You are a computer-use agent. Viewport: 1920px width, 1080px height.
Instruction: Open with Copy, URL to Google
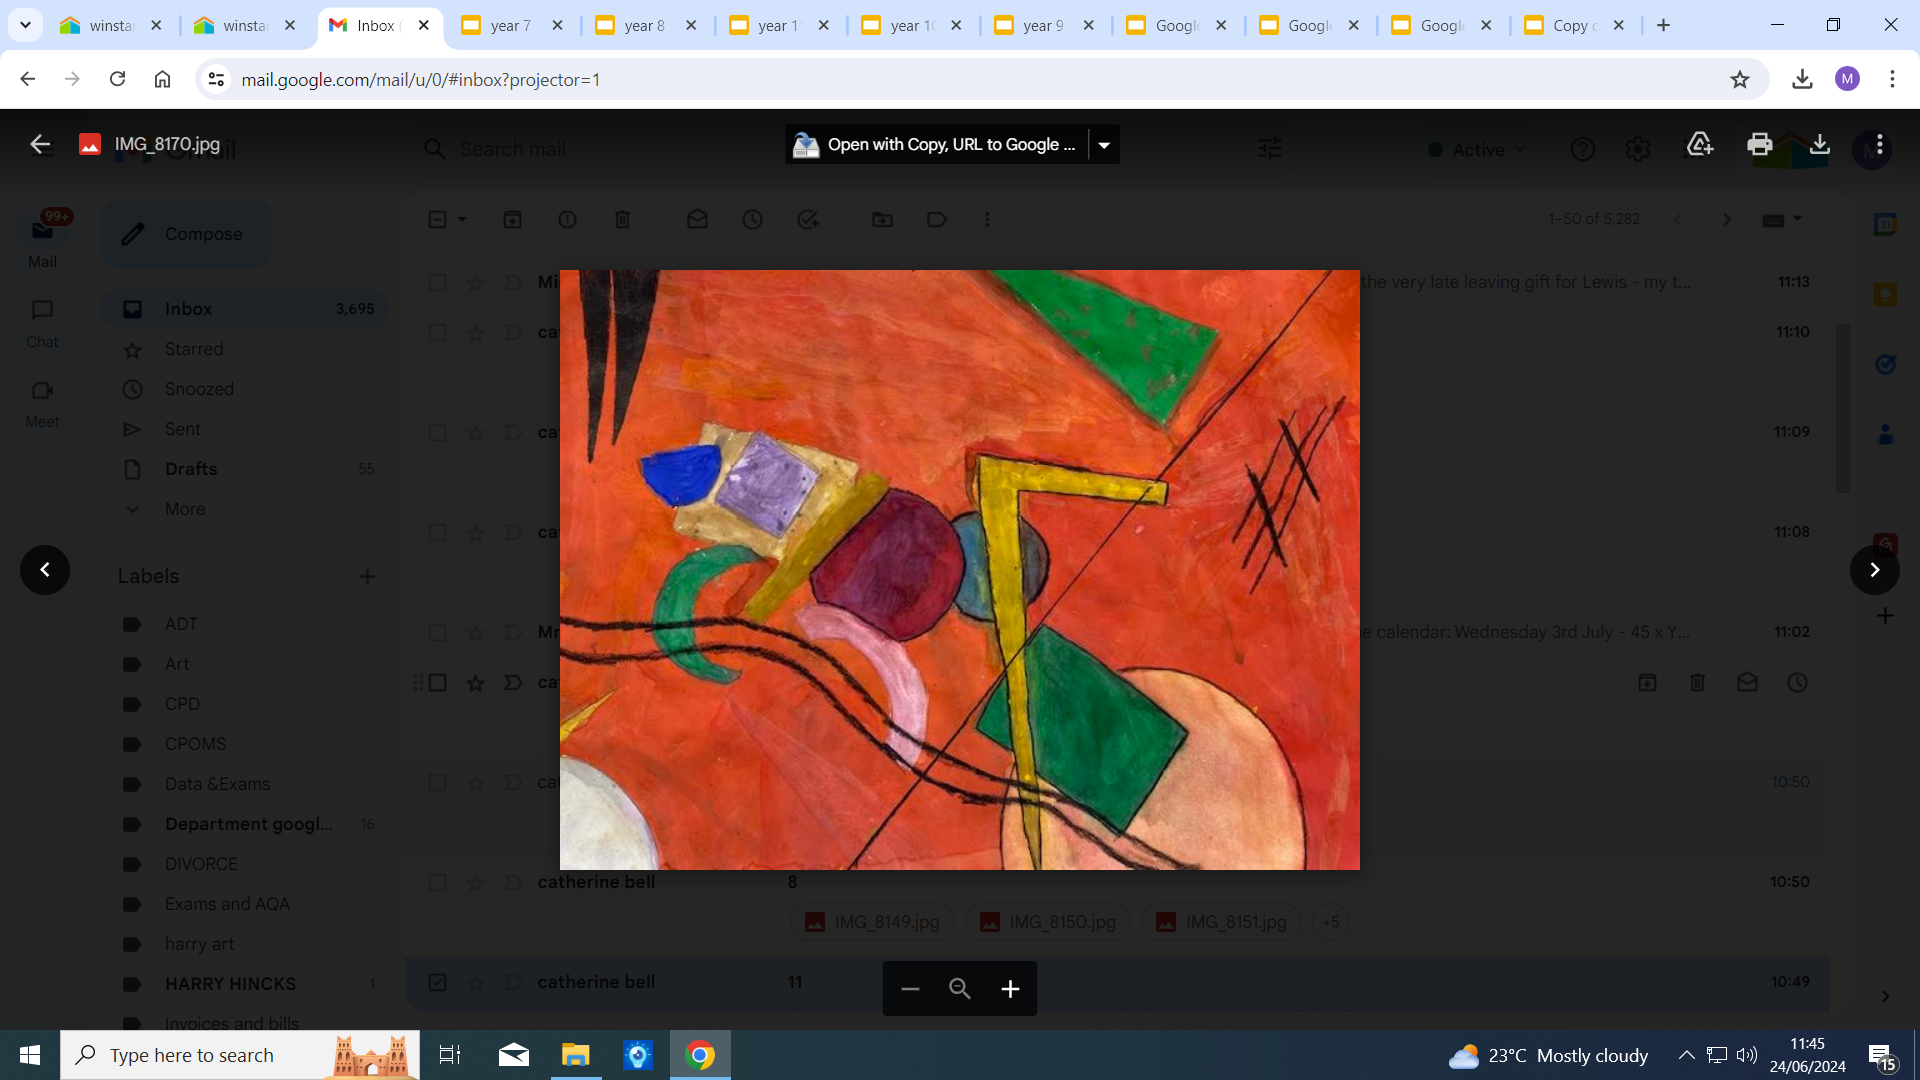pos(937,144)
